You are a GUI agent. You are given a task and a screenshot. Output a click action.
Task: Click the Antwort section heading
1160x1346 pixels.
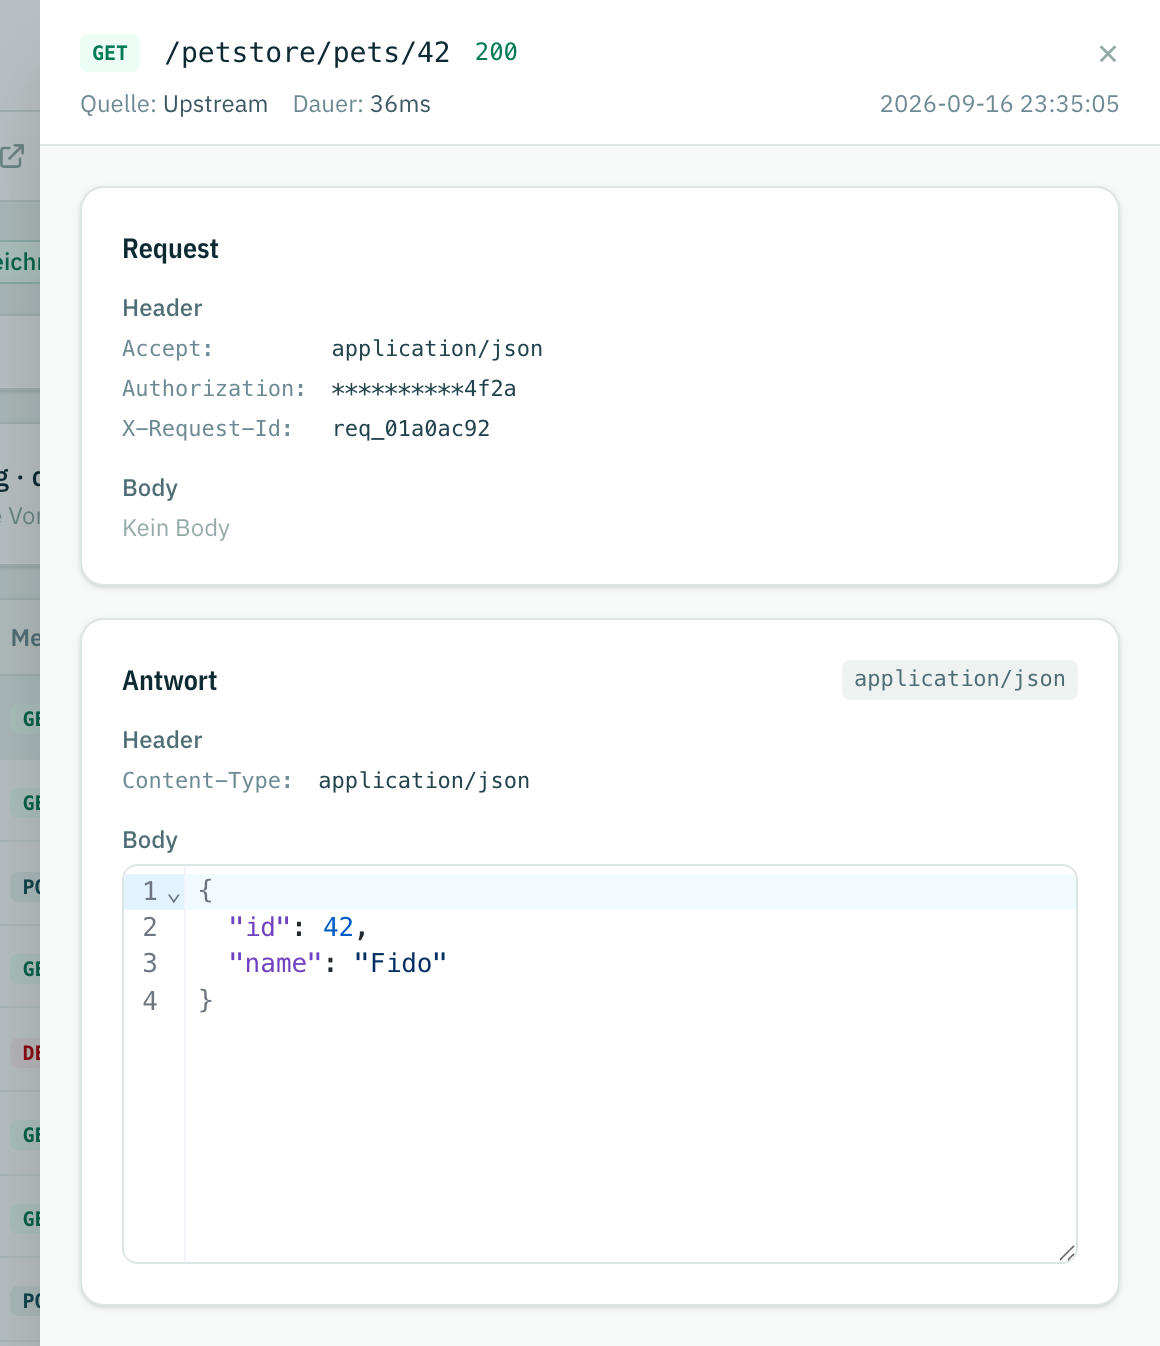(x=169, y=680)
